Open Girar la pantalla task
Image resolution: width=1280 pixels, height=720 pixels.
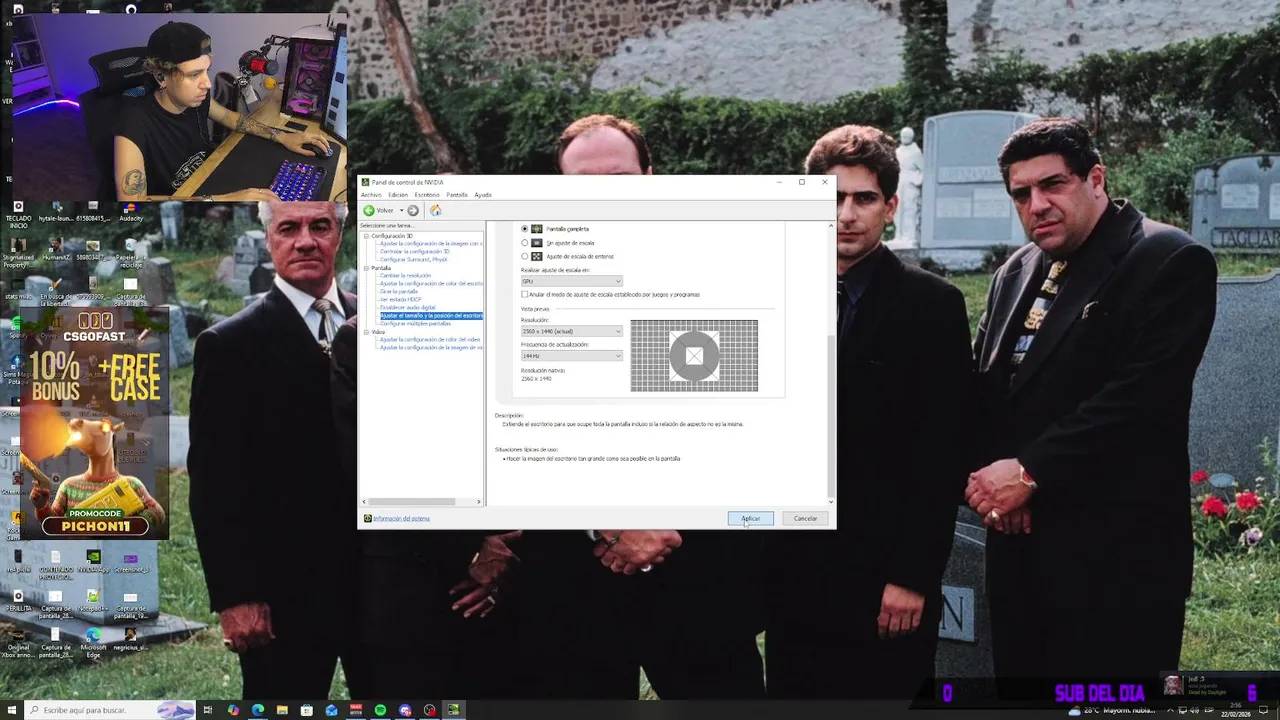click(x=398, y=292)
